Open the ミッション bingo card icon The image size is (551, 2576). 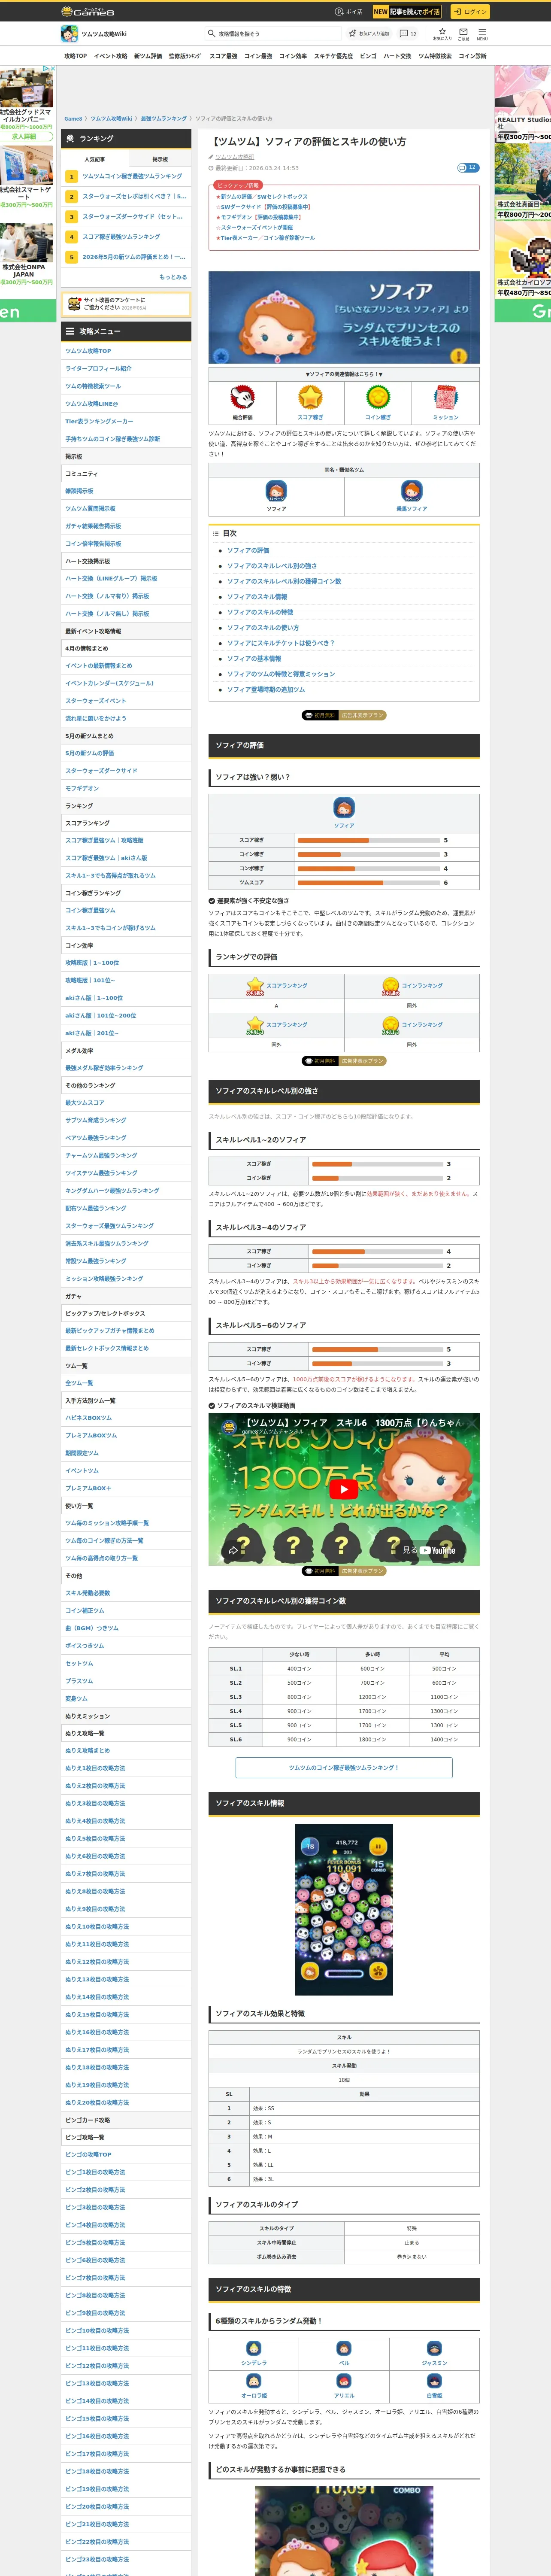(x=446, y=398)
